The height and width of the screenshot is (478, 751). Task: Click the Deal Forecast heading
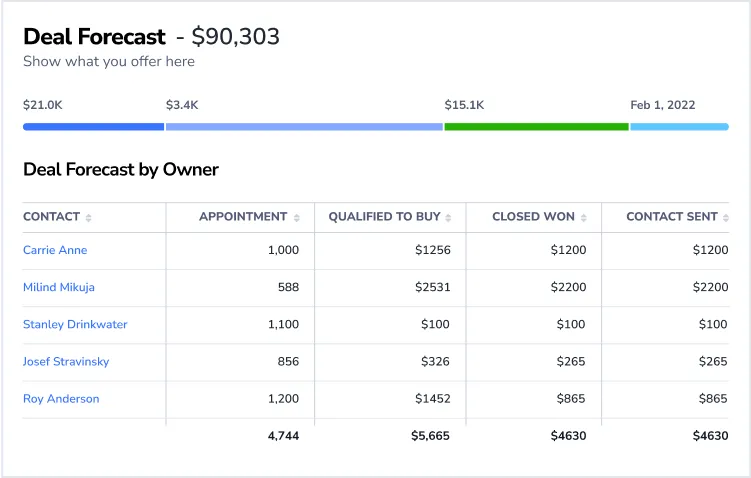[94, 37]
